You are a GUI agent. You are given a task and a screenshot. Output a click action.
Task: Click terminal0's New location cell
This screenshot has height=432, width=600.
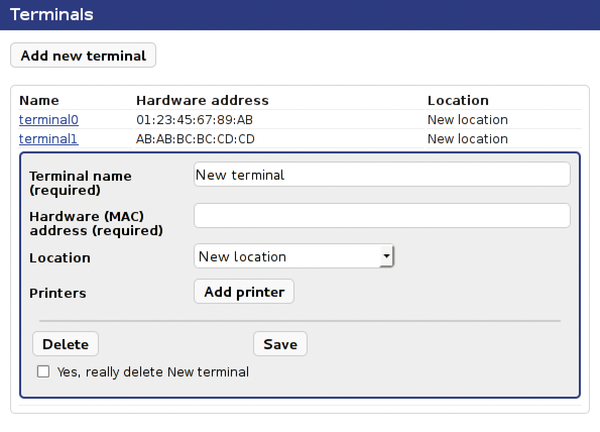[x=468, y=120]
